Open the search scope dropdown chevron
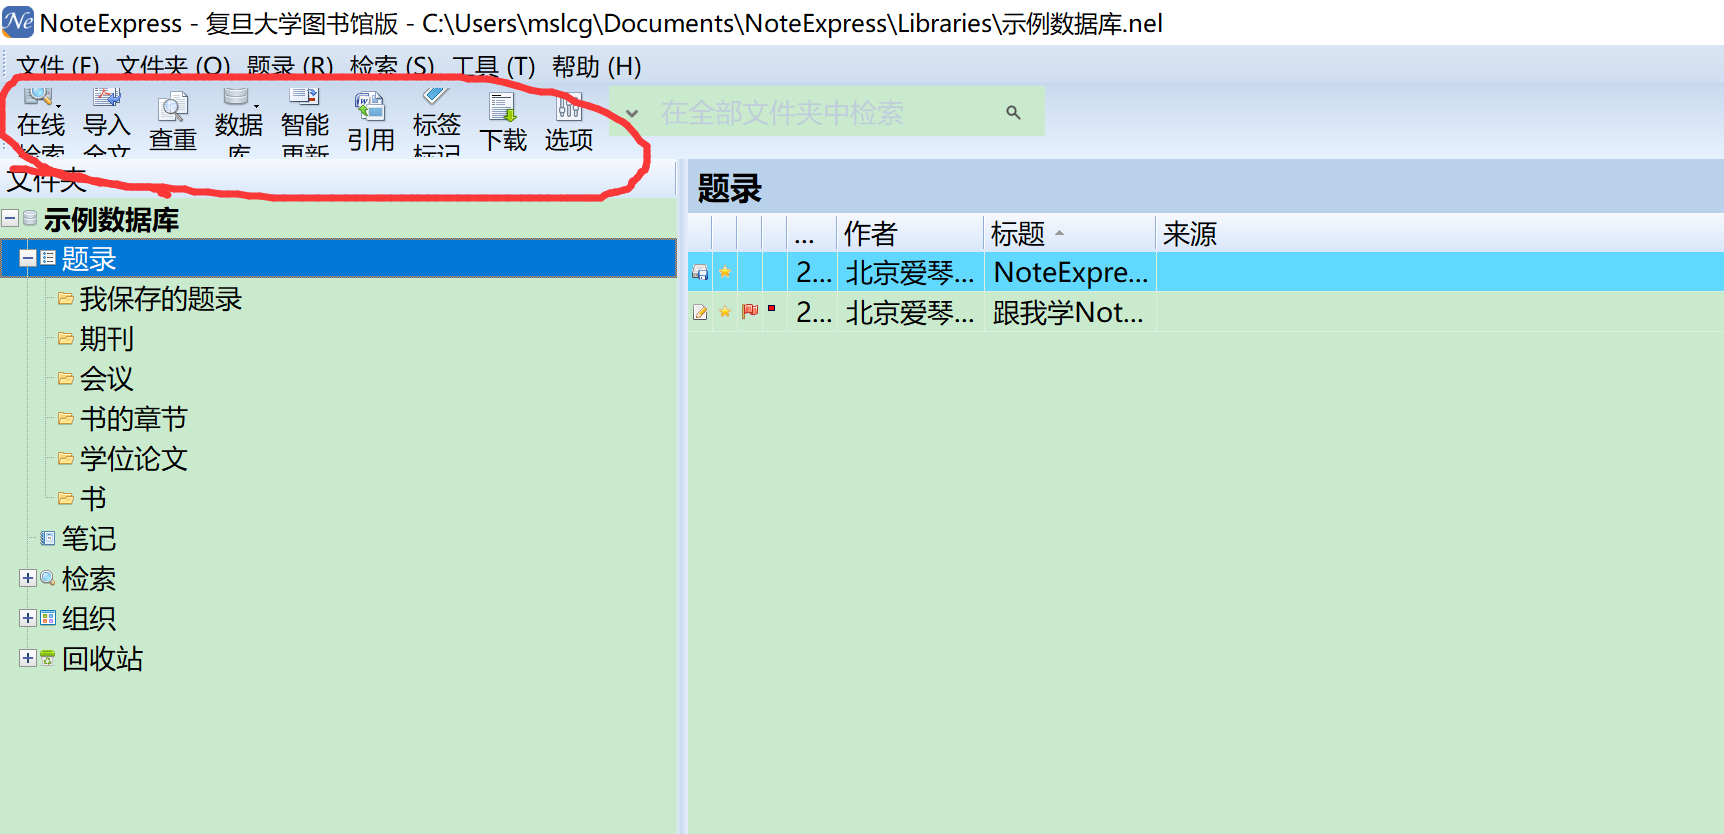Image resolution: width=1724 pixels, height=834 pixels. point(632,113)
